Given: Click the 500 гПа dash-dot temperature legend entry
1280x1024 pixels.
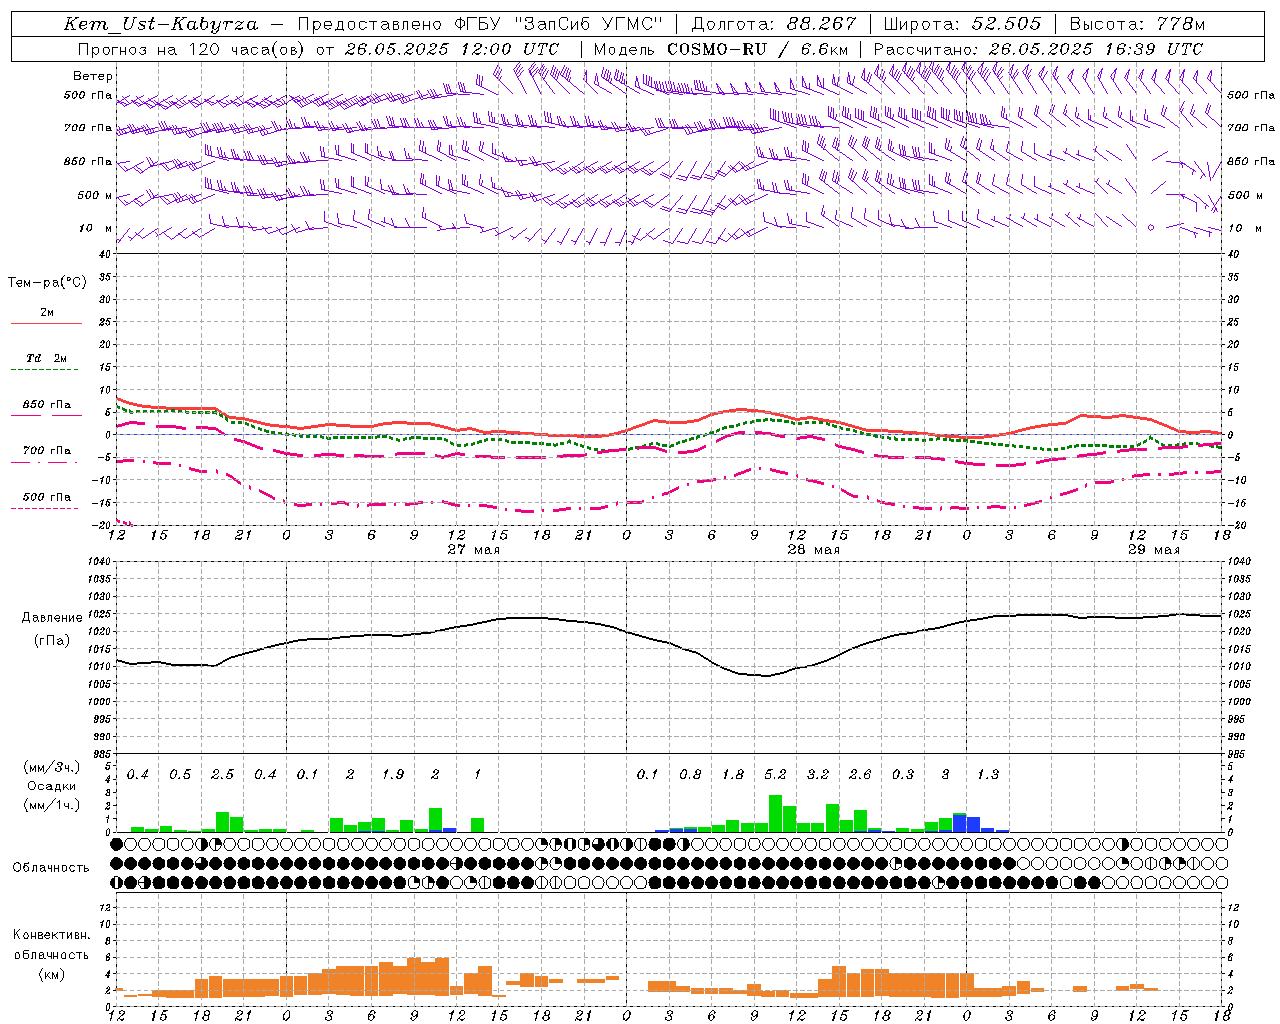Looking at the screenshot, I should coord(46,497).
